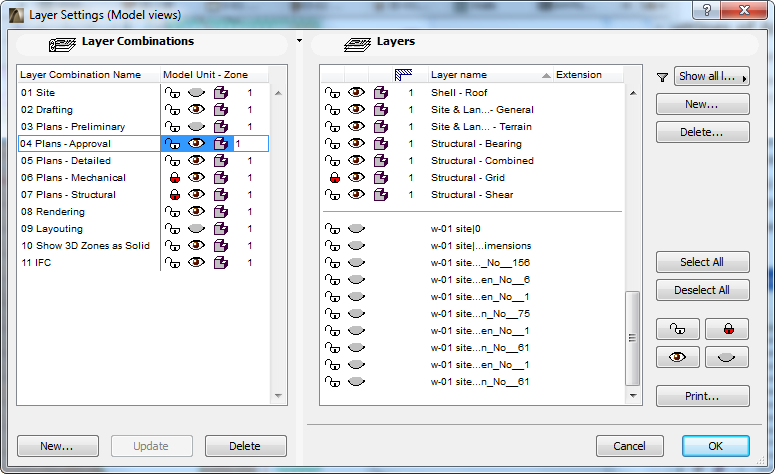Image resolution: width=775 pixels, height=474 pixels.
Task: Select the Structural - Combined layer name
Action: click(x=482, y=161)
